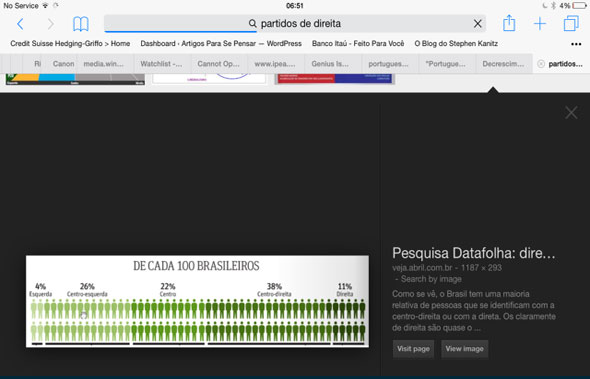Open 'Banco Itaú - Feito Para Você' bookmark
Image resolution: width=590 pixels, height=379 pixels.
(x=358, y=44)
